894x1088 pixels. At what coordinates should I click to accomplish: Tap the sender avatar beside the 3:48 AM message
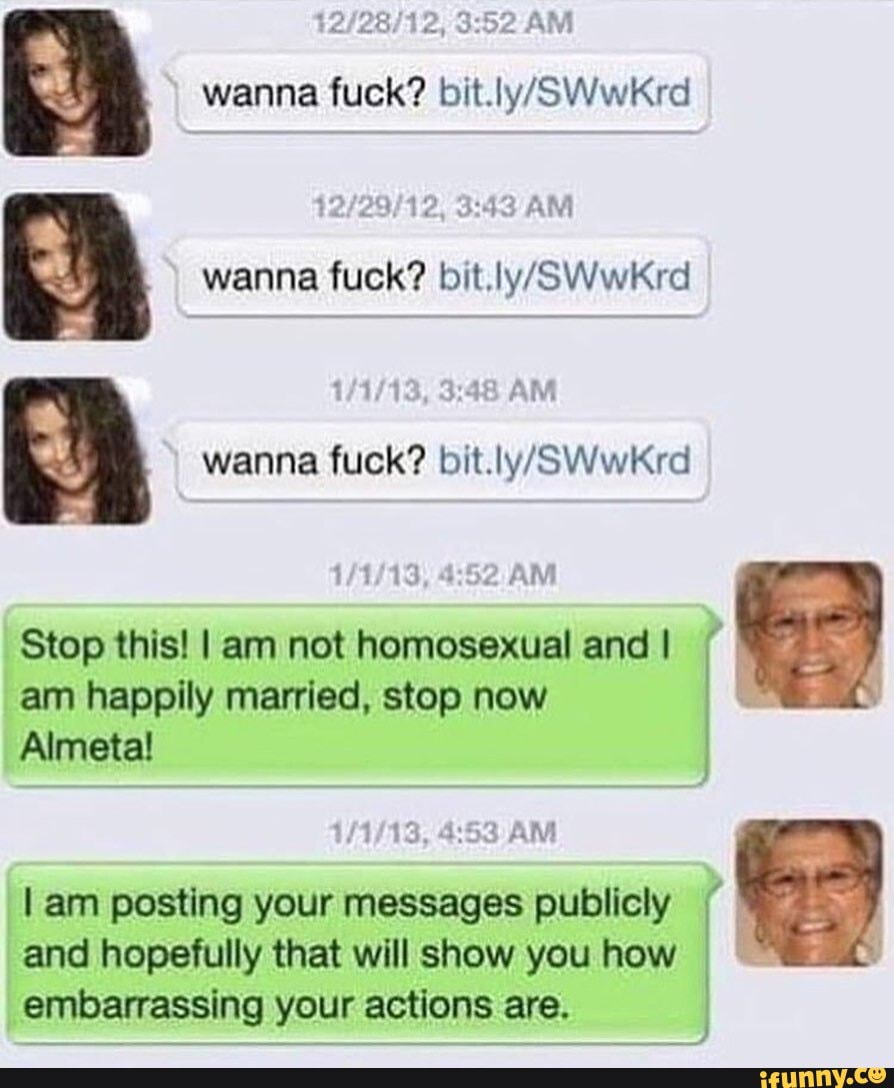(x=76, y=451)
